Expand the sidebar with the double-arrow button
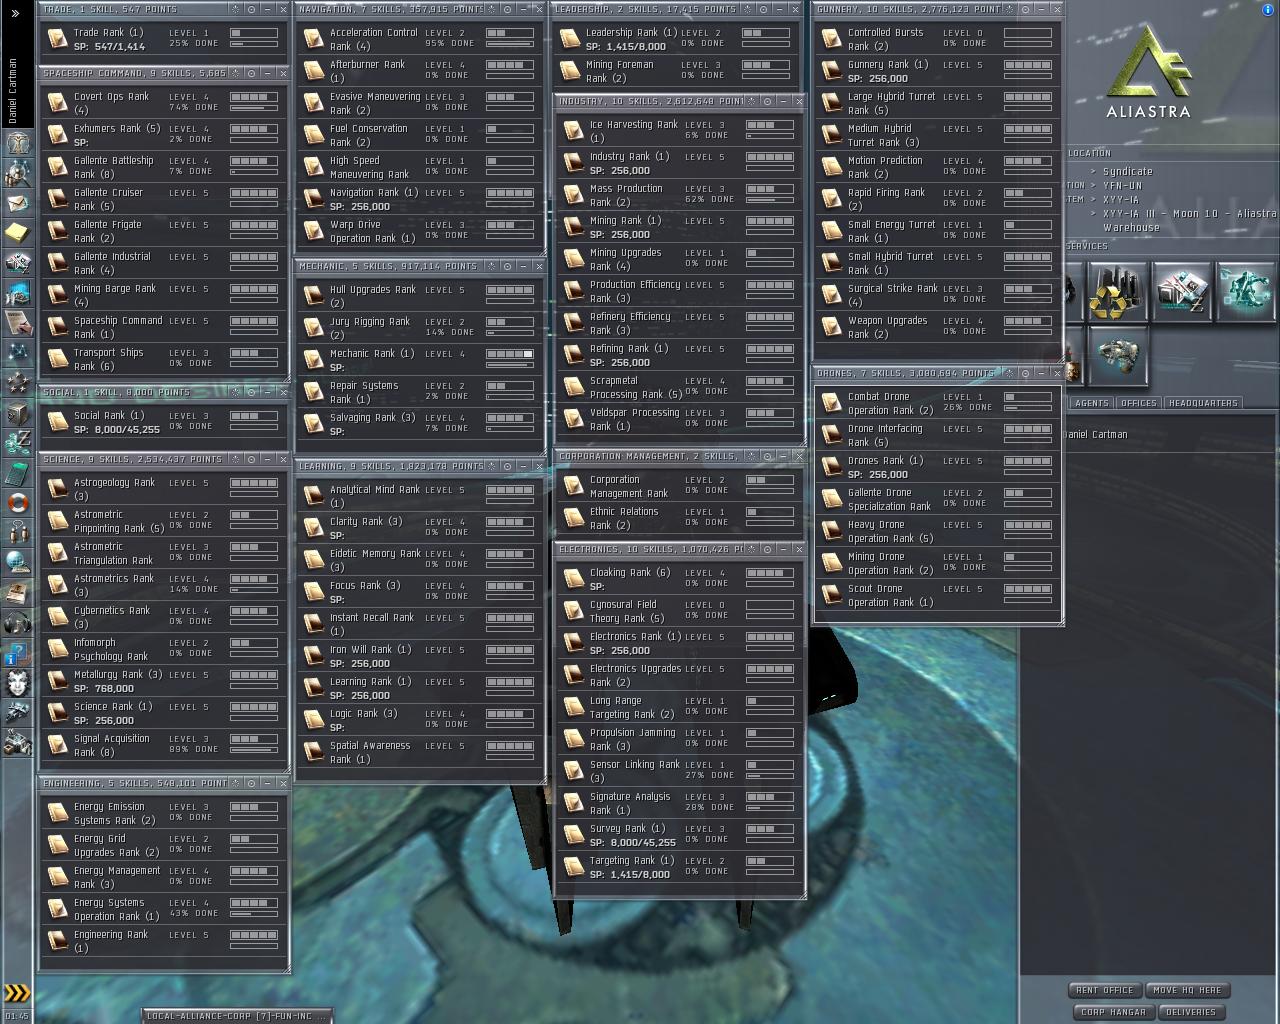 15,13
